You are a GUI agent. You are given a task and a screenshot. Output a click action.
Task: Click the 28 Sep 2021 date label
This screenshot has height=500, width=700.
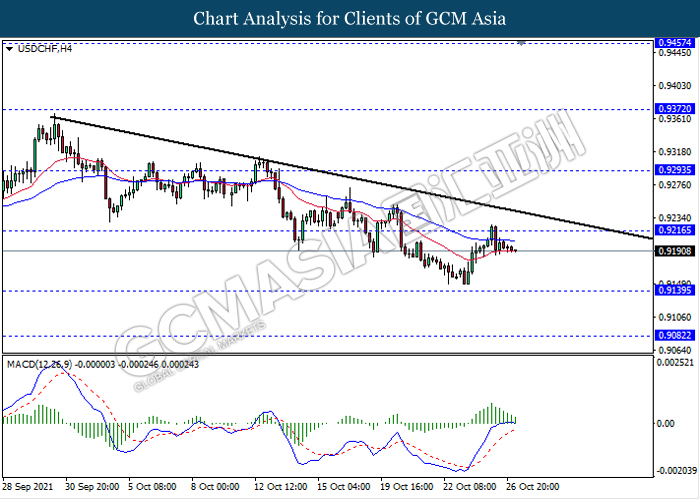pos(28,487)
